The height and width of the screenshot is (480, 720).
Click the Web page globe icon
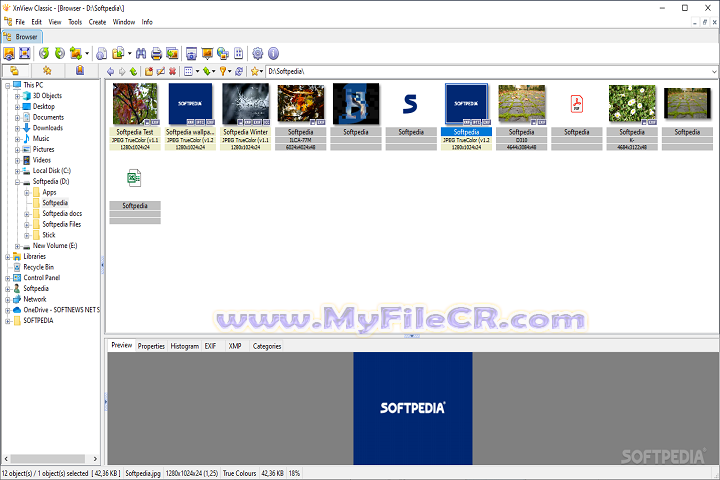click(x=223, y=53)
